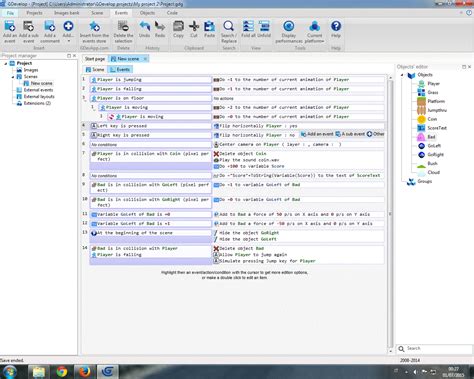Image resolution: width=474 pixels, height=379 pixels.
Task: Select External events tree item
Action: (38, 90)
